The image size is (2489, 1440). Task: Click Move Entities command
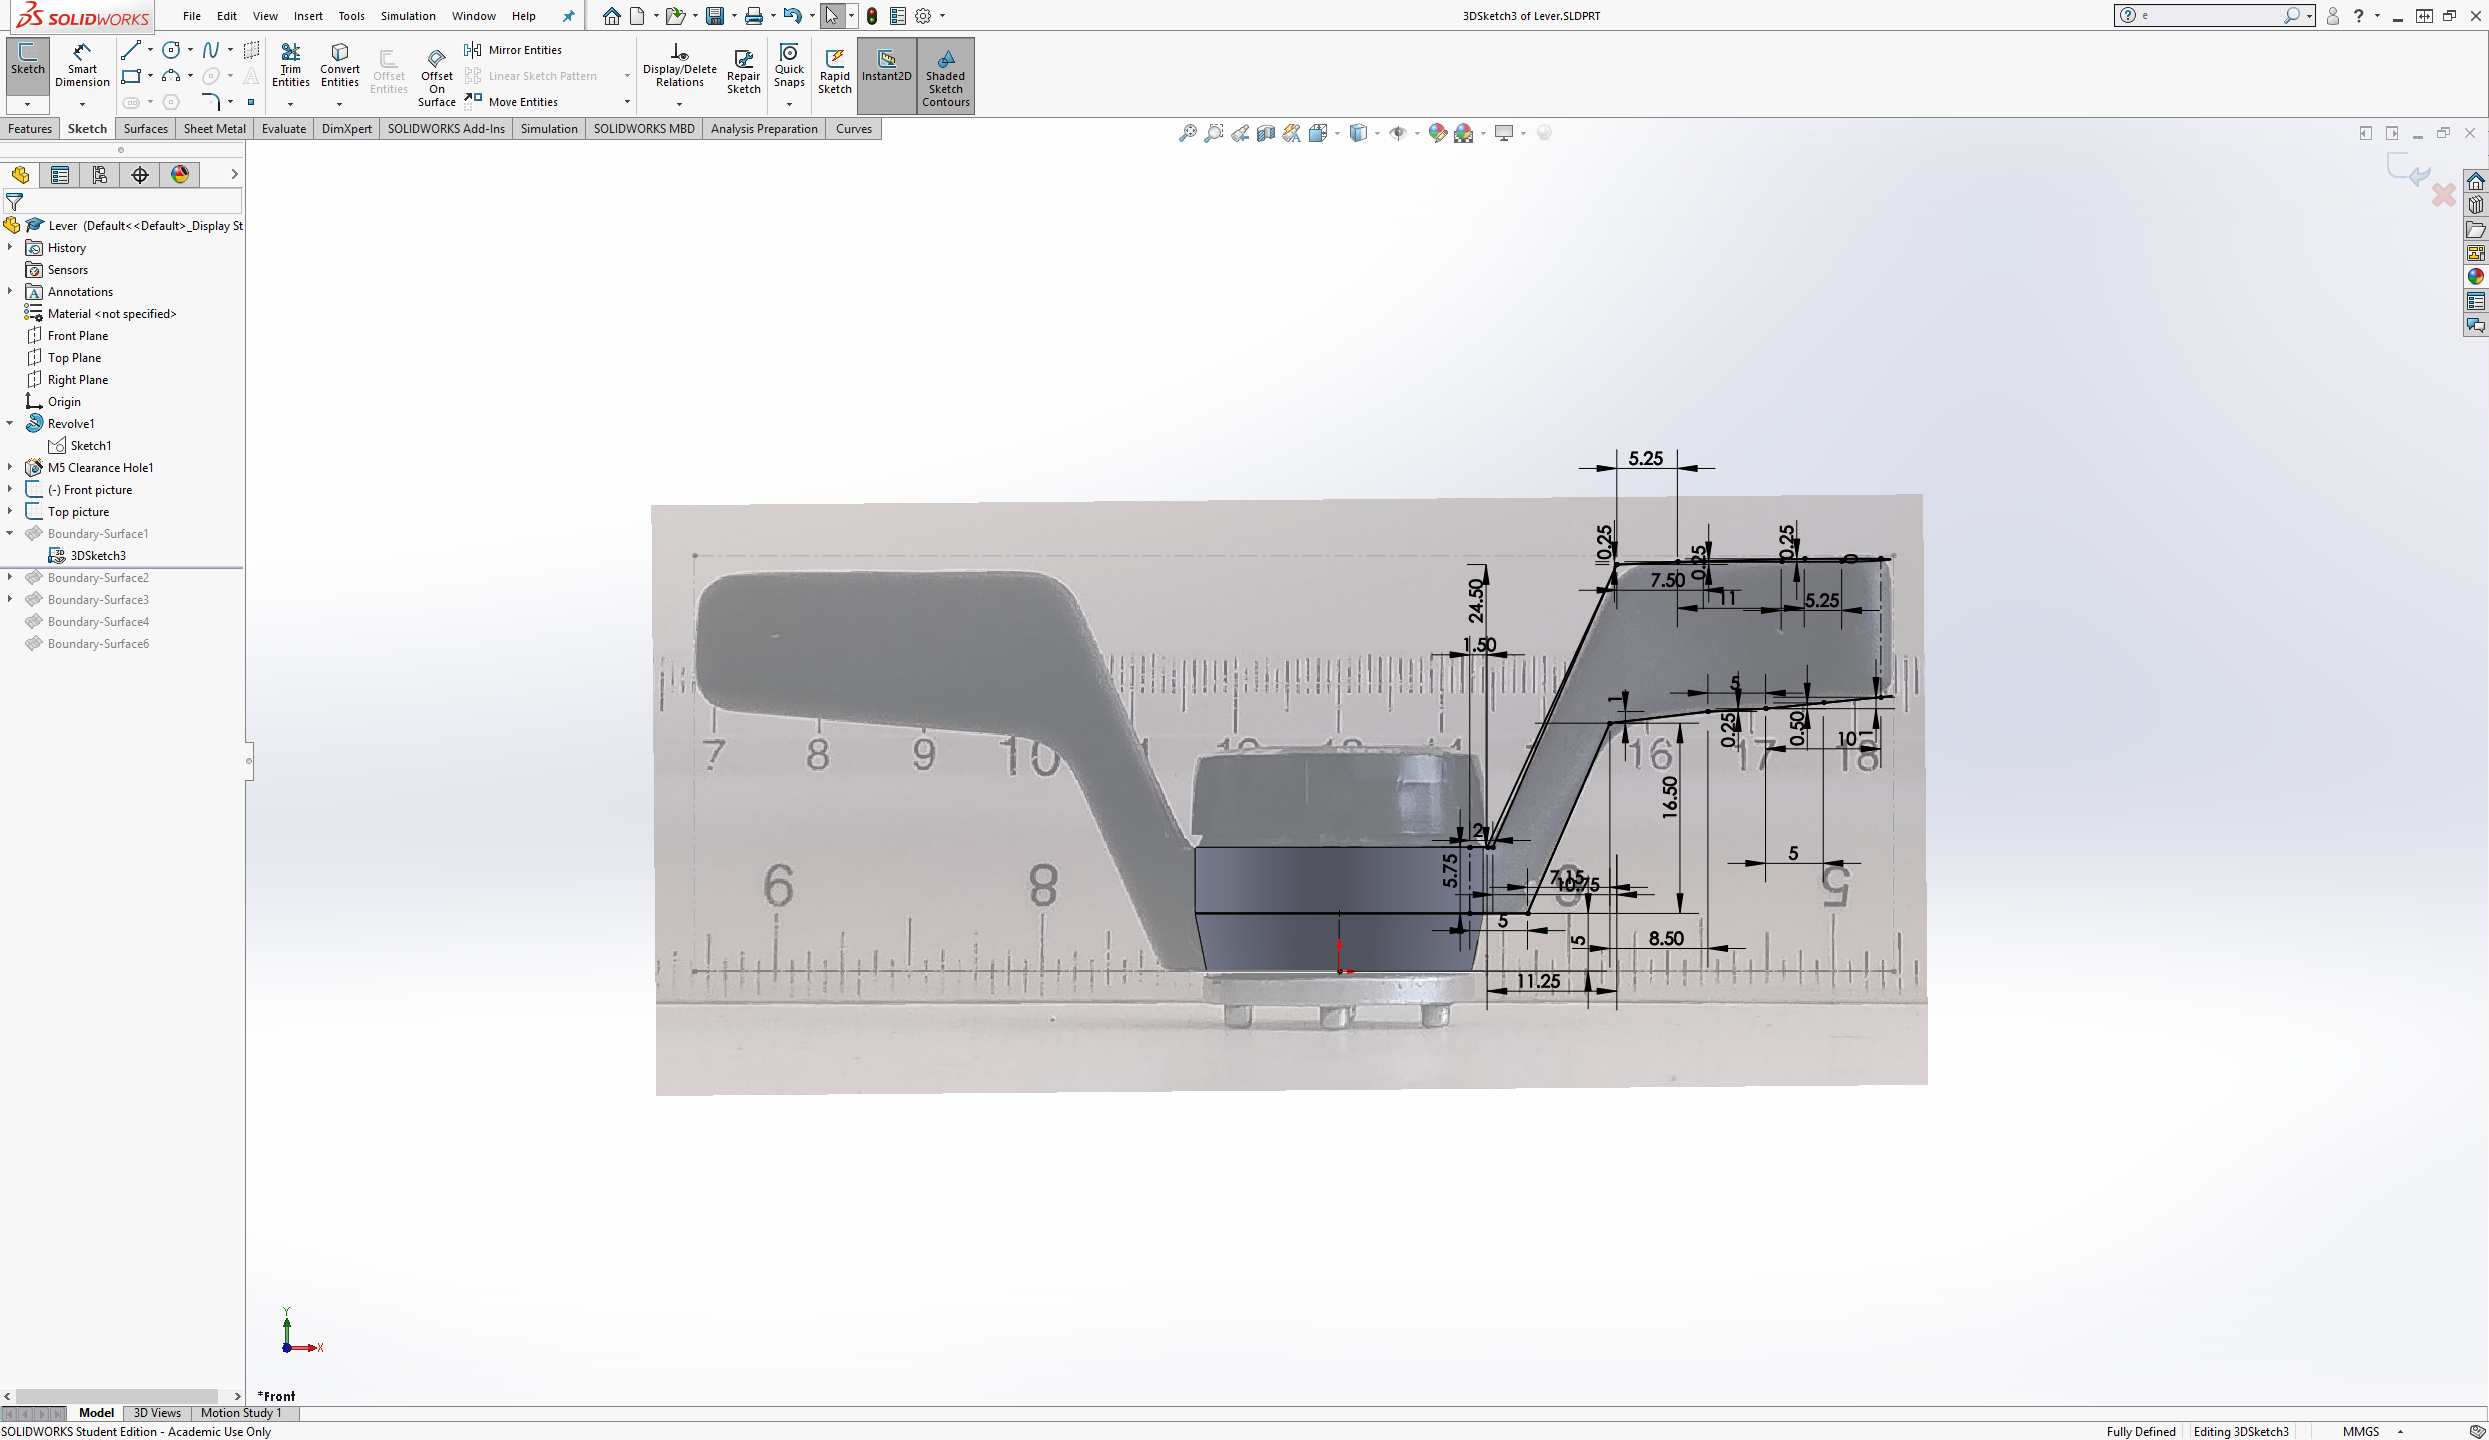512,102
